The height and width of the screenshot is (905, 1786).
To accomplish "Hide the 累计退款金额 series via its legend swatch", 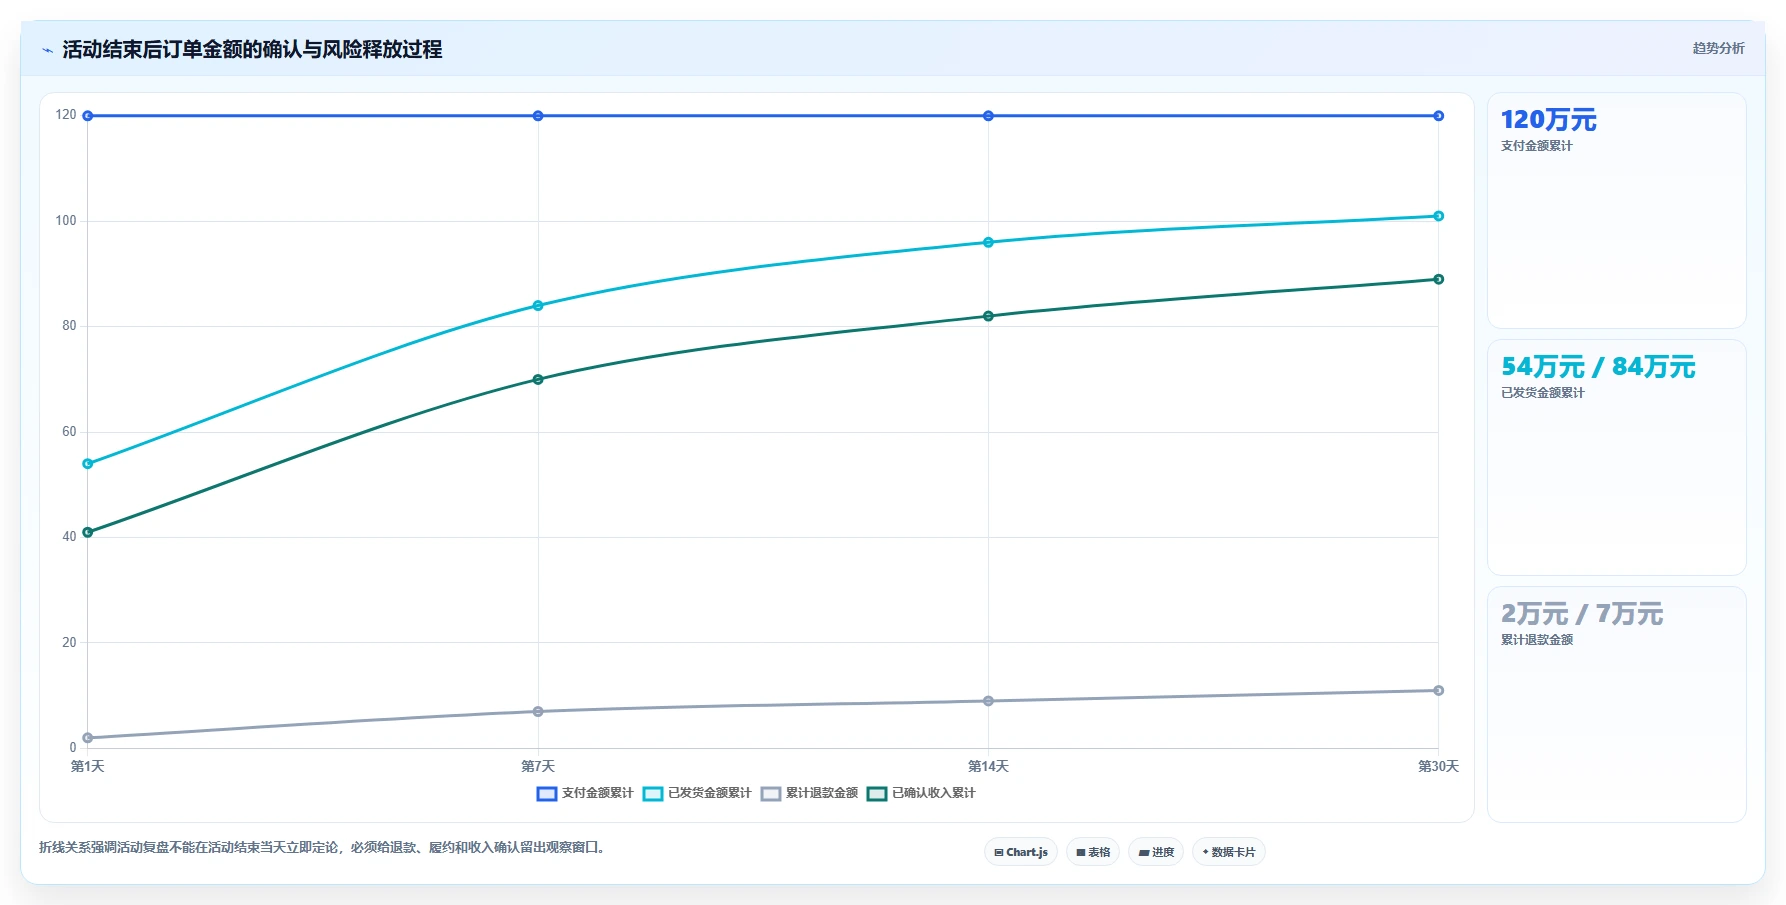I will (x=771, y=794).
